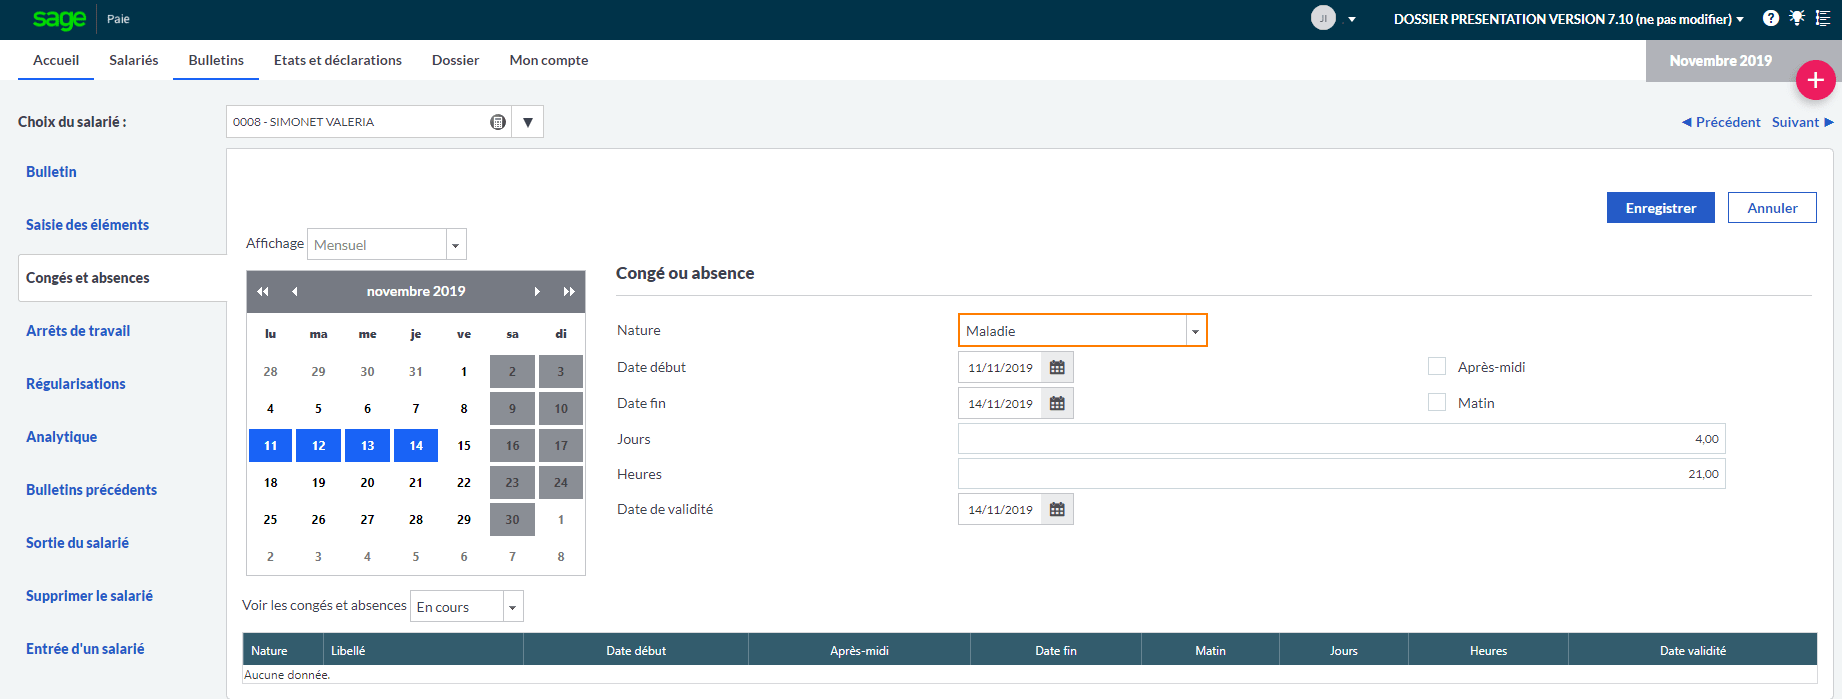Check the Après-midi checkbox
Screen dimensions: 1842x699
(x=1437, y=367)
